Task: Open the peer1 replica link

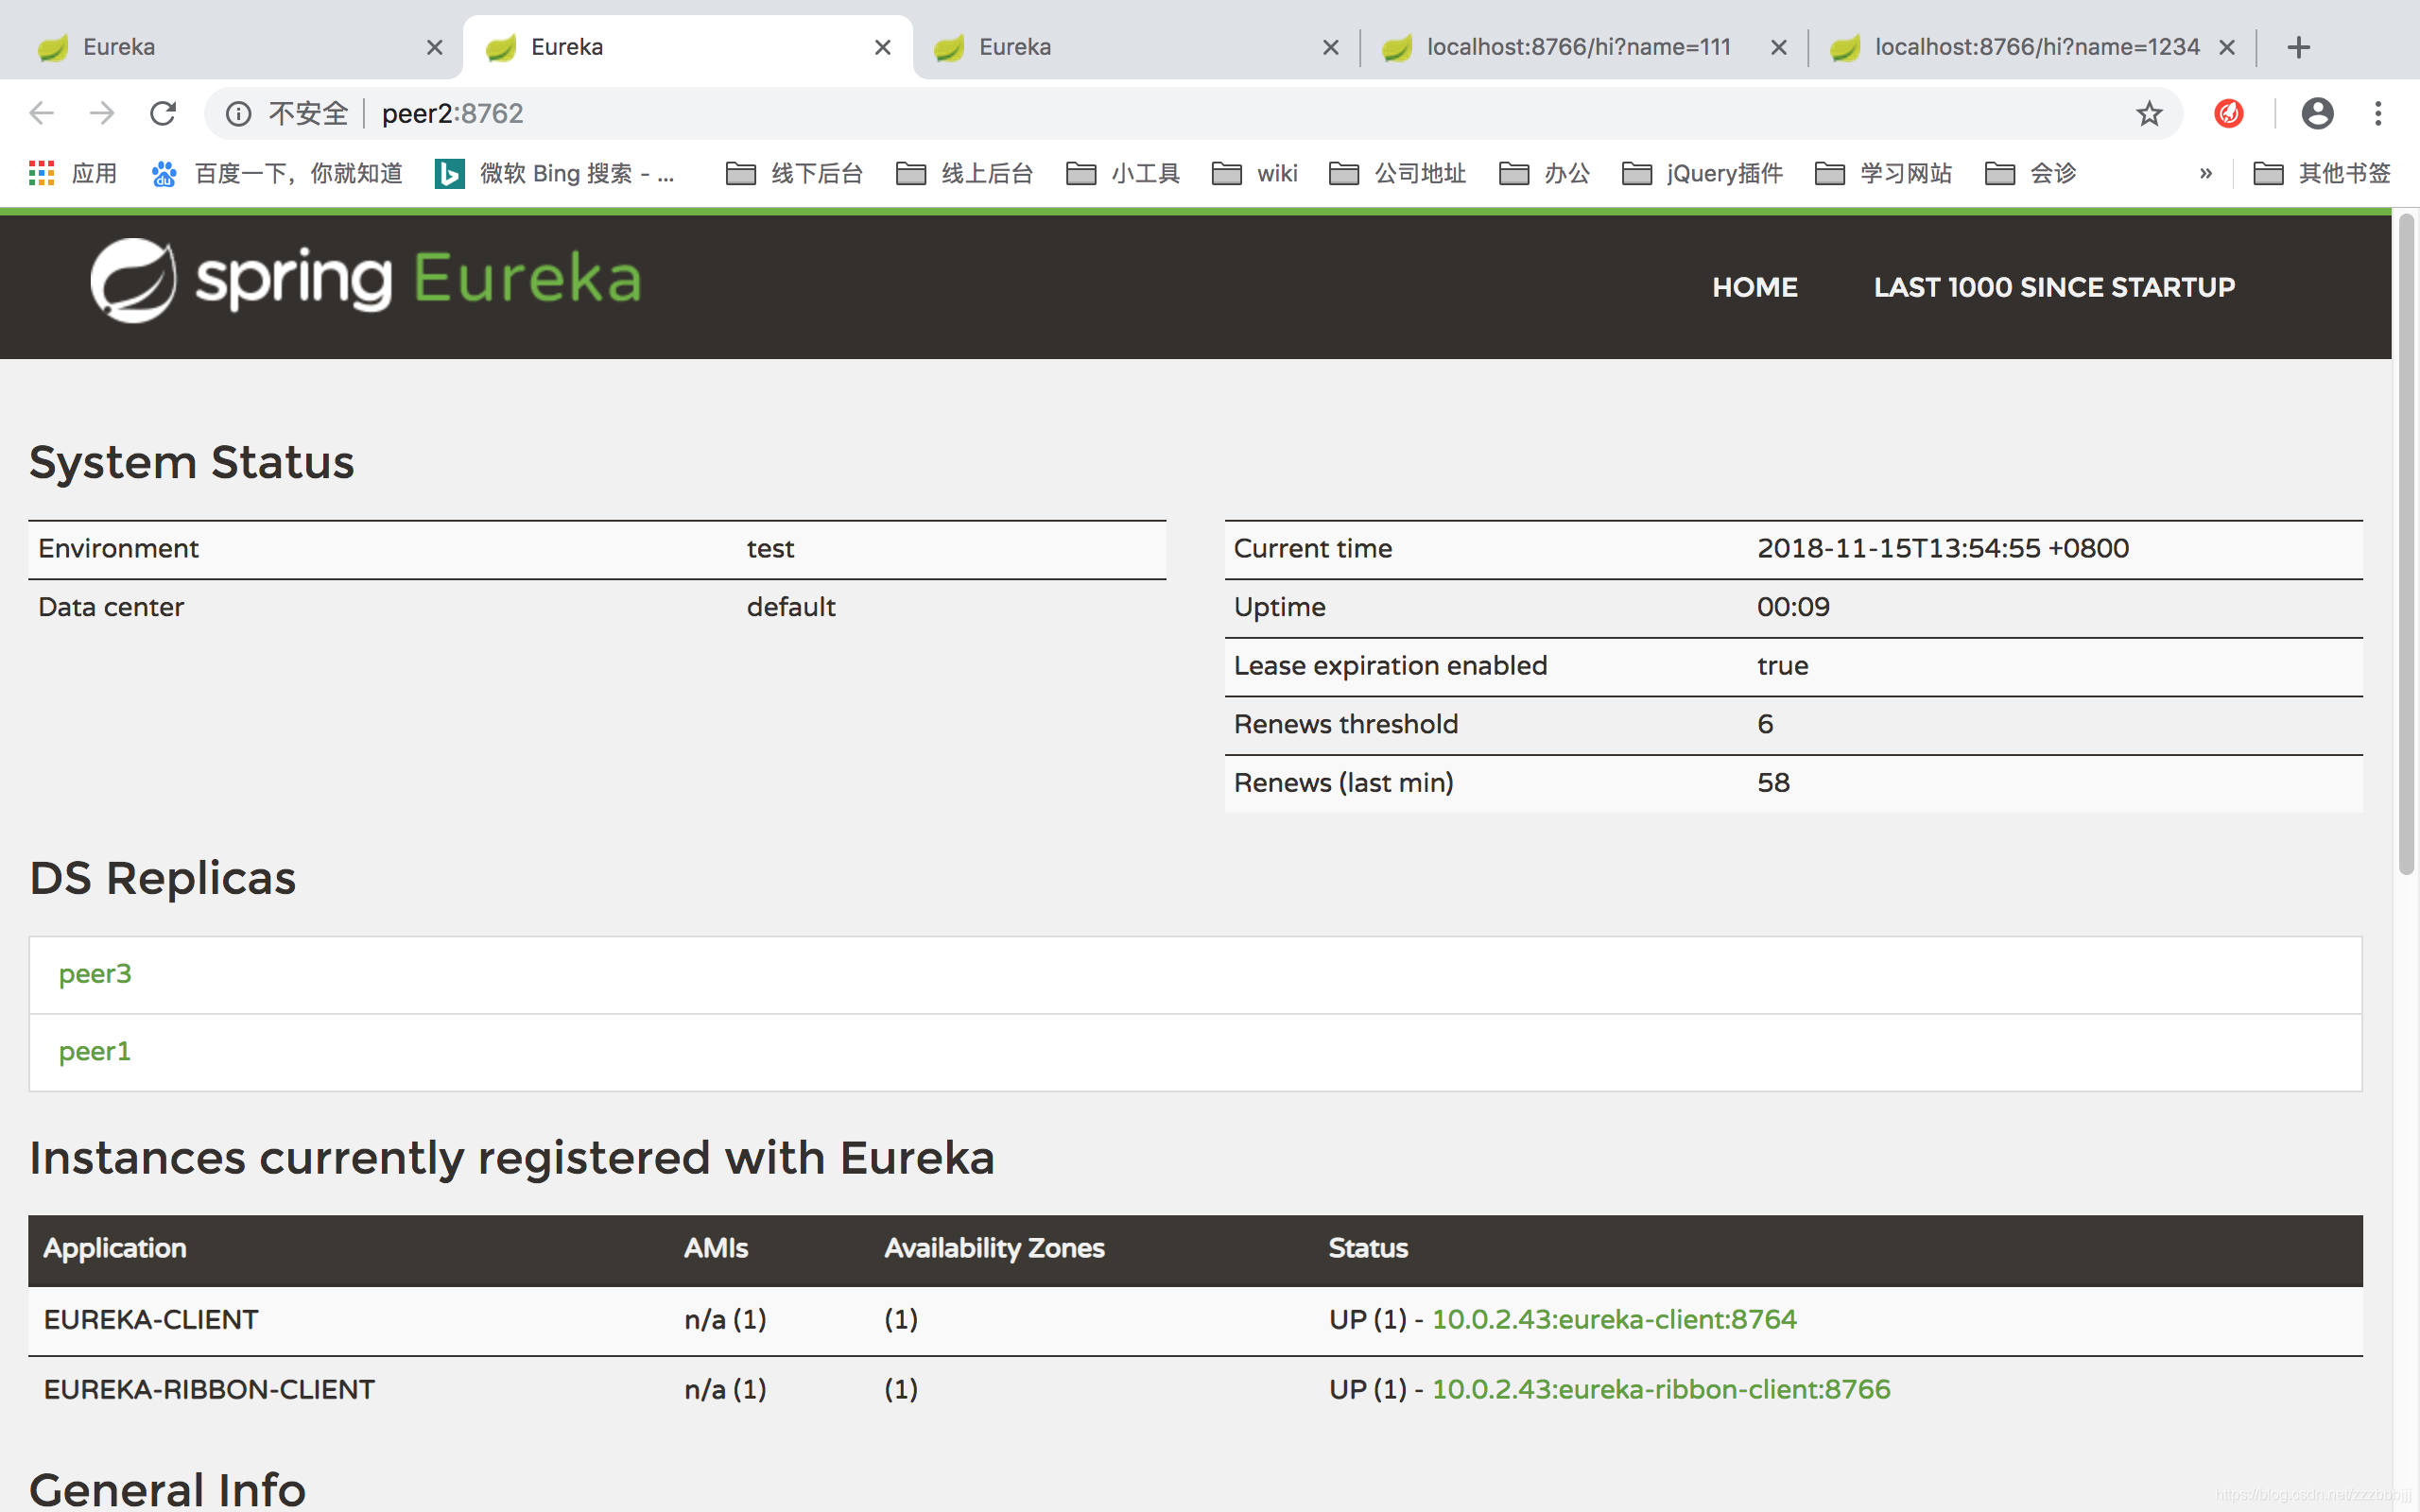Action: coord(95,1051)
